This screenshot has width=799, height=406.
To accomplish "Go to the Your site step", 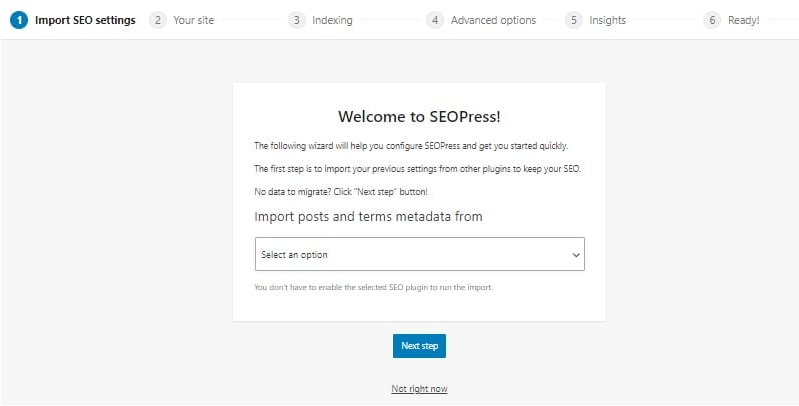I will point(194,20).
